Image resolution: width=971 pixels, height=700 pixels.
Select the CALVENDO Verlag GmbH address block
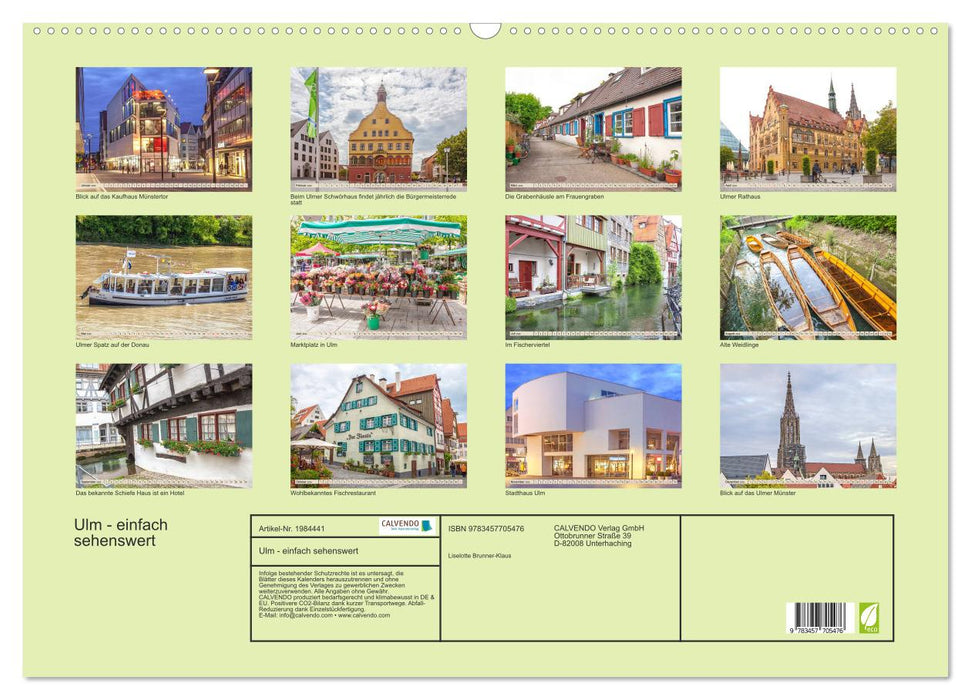599,532
